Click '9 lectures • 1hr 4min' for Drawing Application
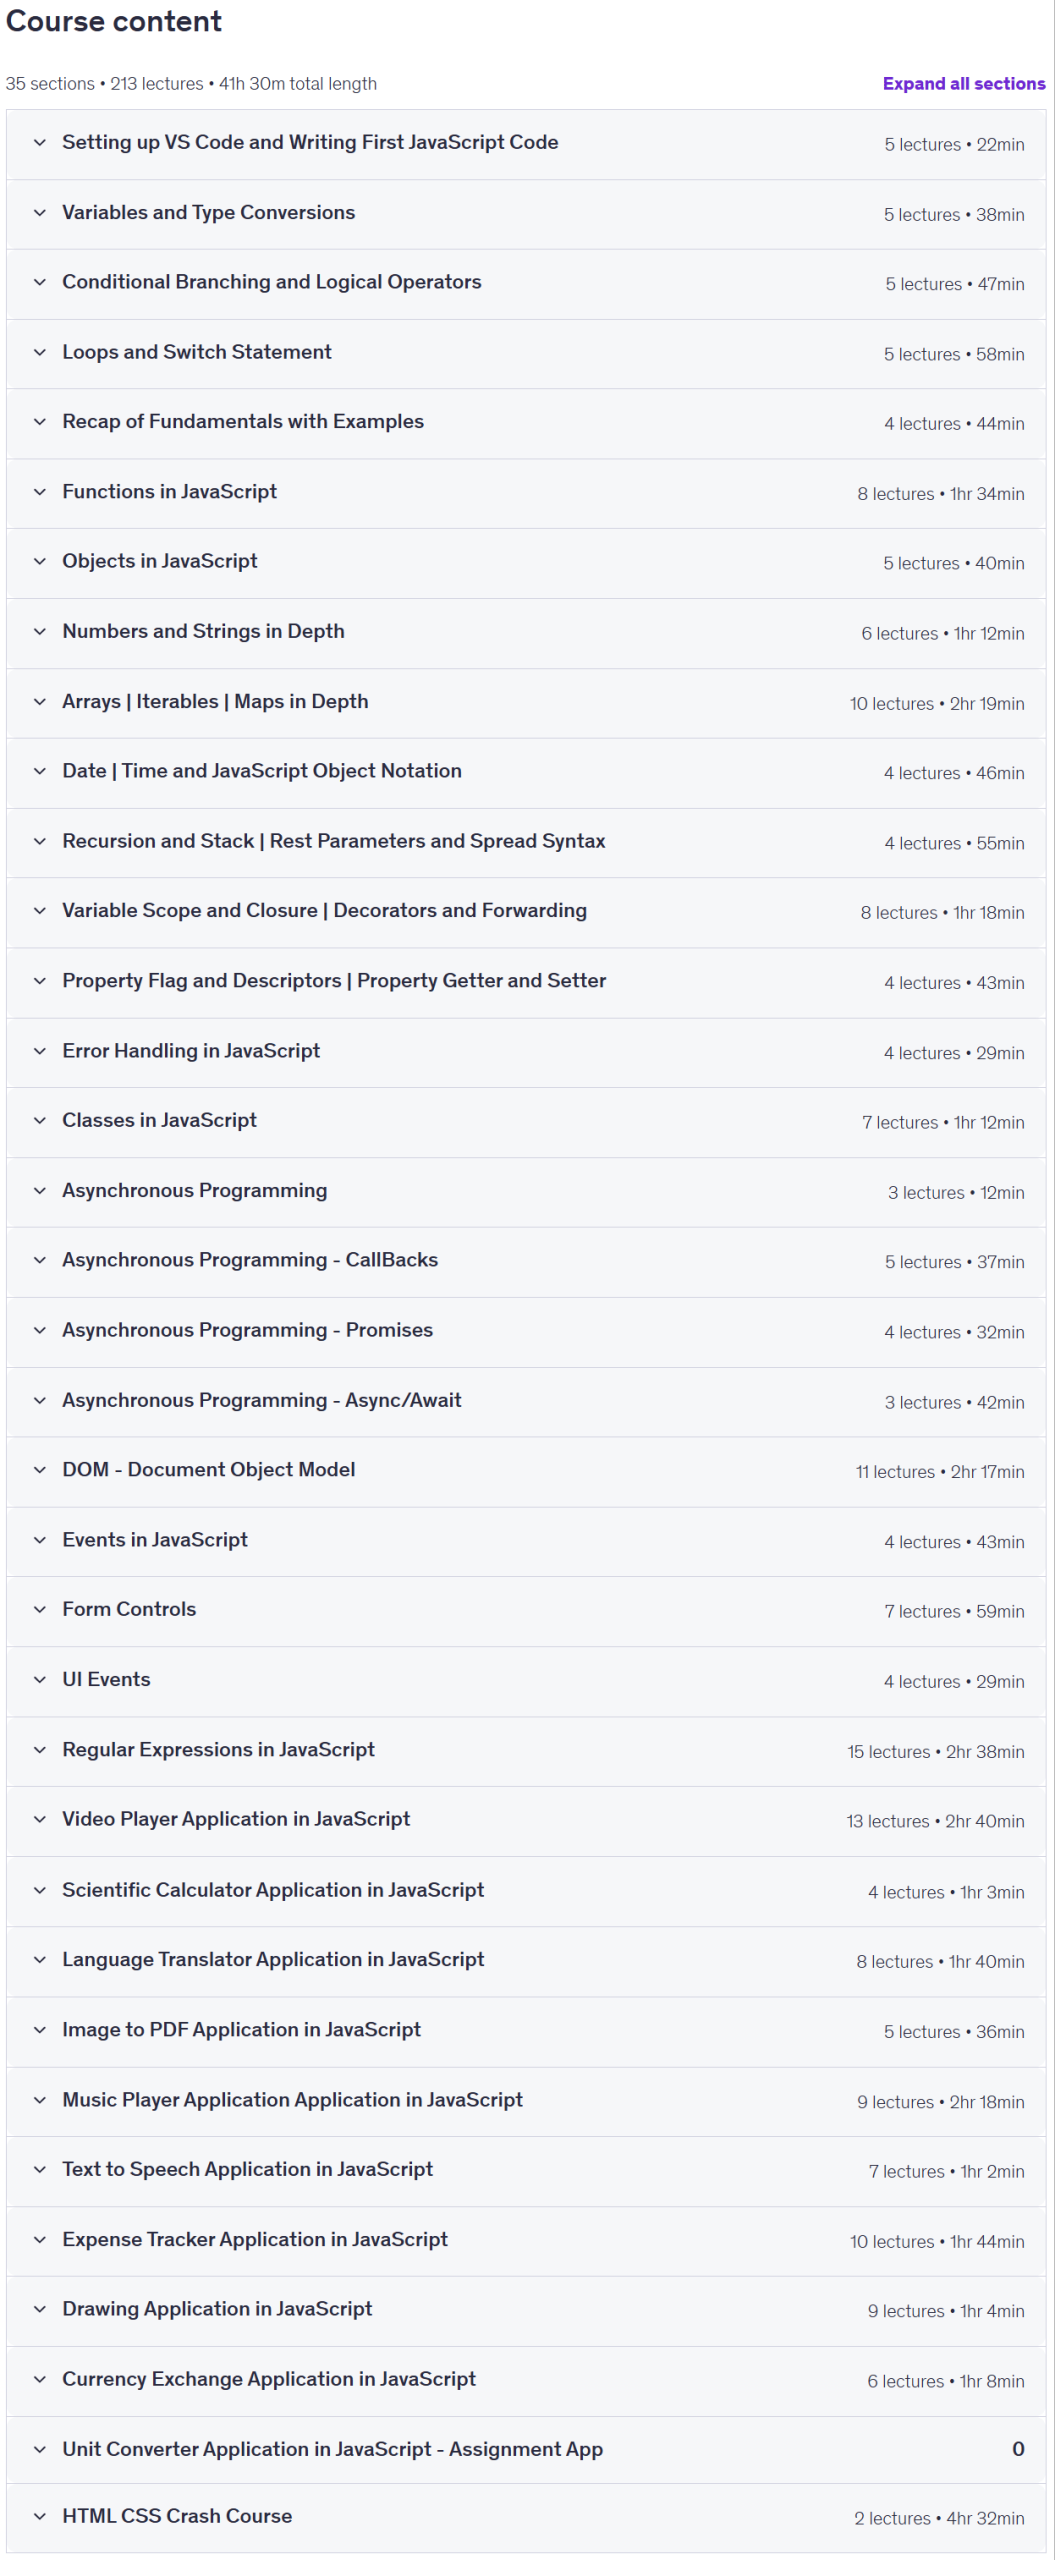The image size is (1055, 2560). pos(946,2311)
